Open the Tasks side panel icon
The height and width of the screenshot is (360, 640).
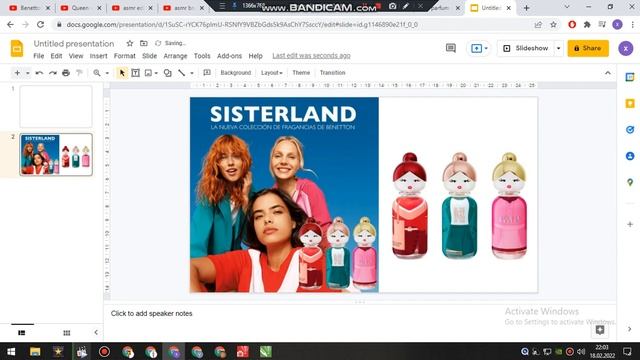pos(630,130)
